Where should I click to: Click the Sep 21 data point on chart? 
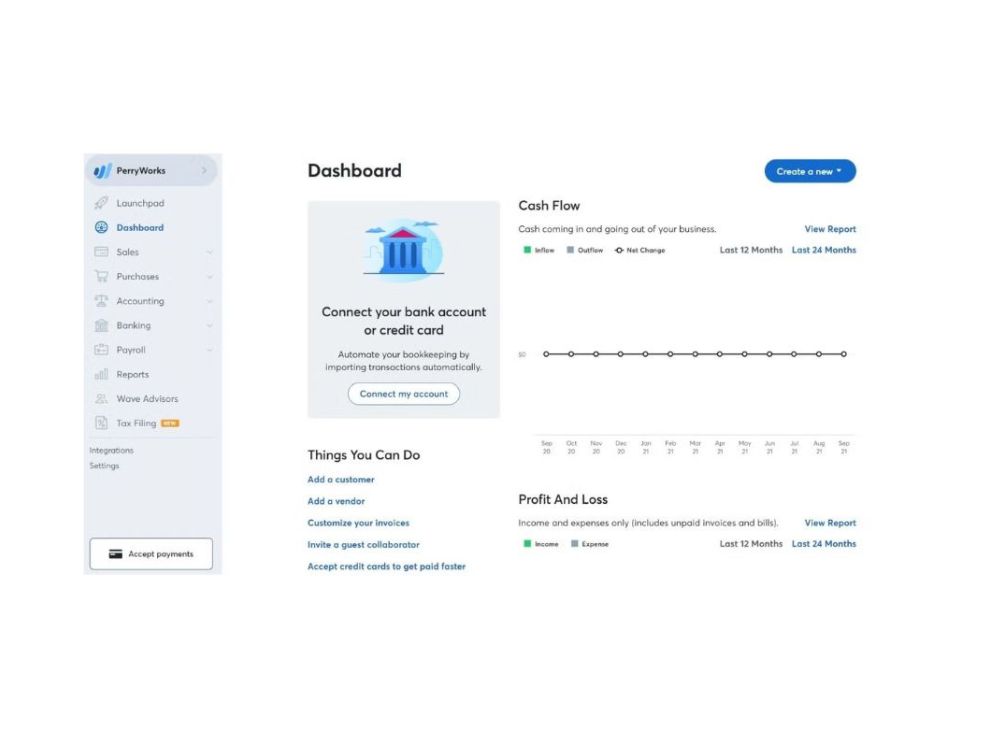click(844, 354)
